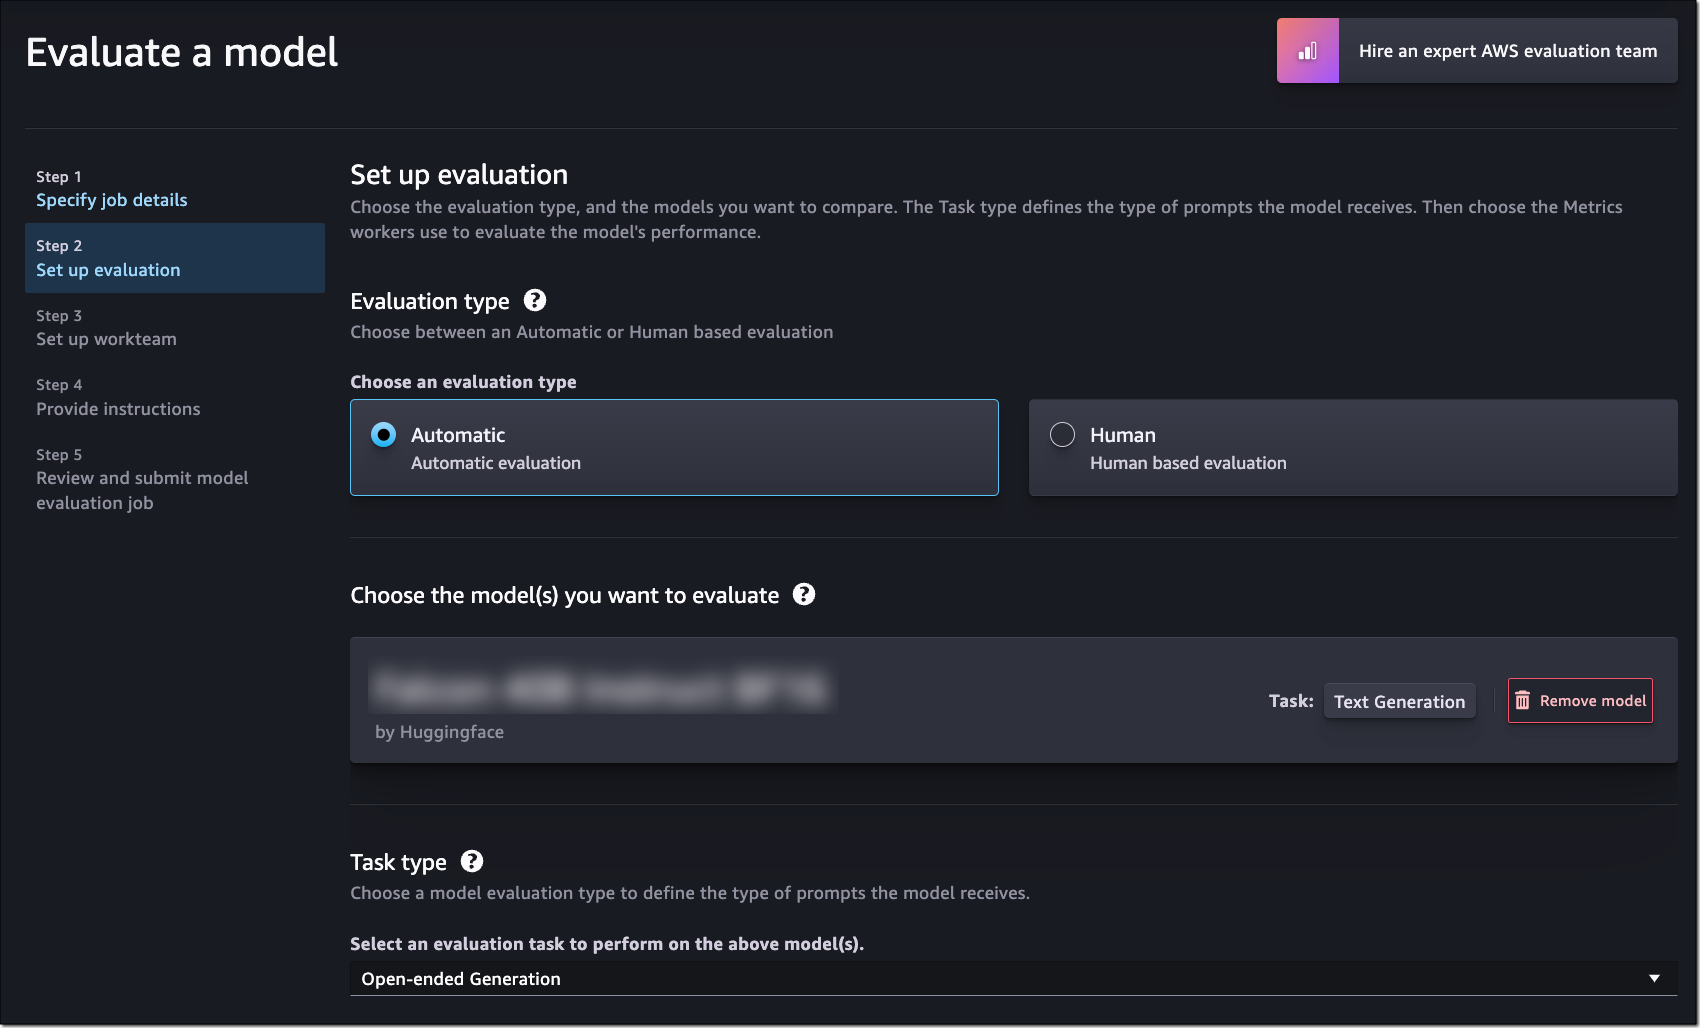The height and width of the screenshot is (1028, 1700).
Task: Click the by Huggingface provider label
Action: click(439, 732)
